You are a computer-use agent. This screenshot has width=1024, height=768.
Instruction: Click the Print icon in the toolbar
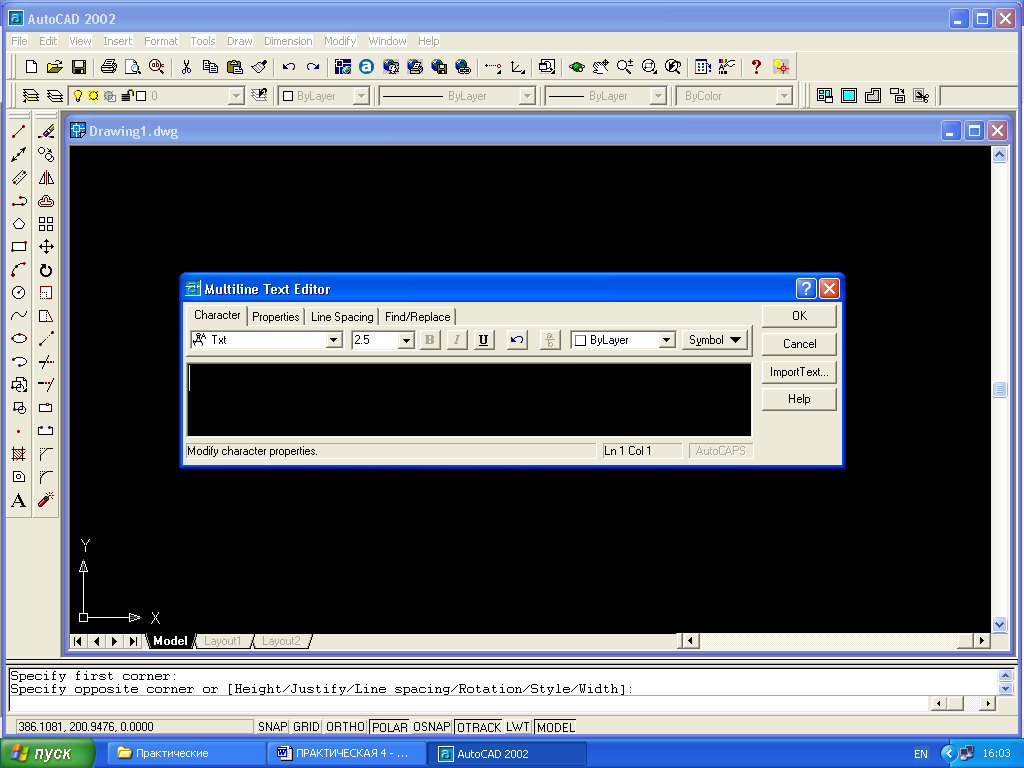(x=109, y=67)
